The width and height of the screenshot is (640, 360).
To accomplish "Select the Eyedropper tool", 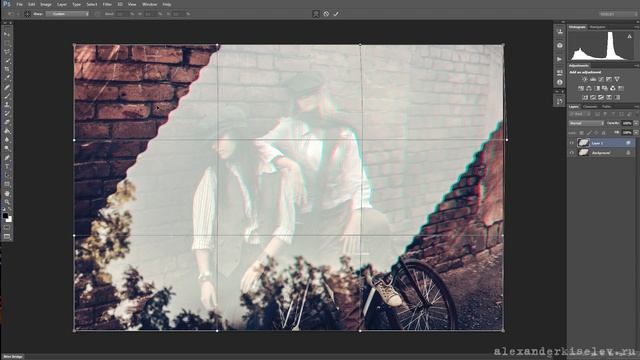I will [x=7, y=78].
